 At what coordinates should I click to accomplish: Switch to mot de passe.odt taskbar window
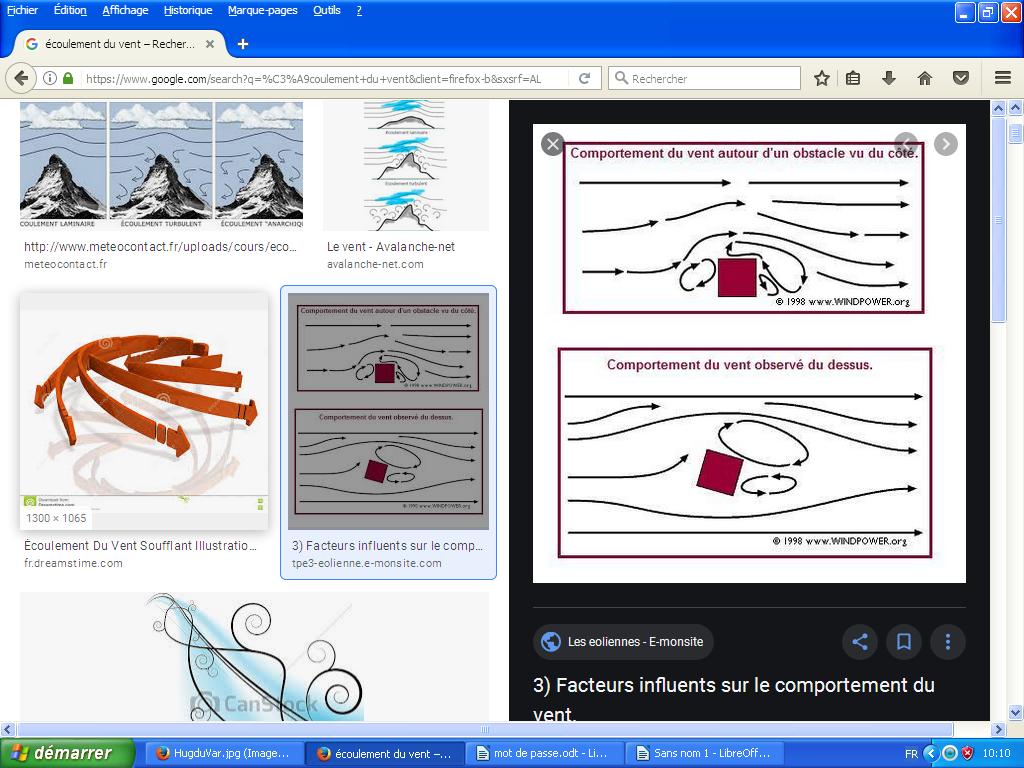coord(545,753)
